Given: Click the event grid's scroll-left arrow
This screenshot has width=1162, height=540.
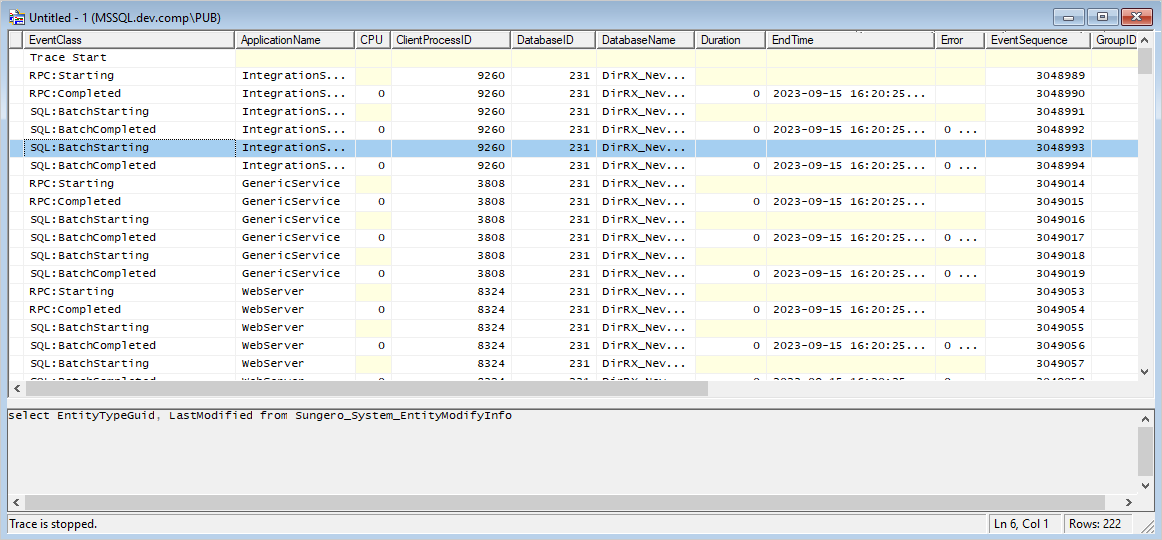Looking at the screenshot, I should coord(15,389).
